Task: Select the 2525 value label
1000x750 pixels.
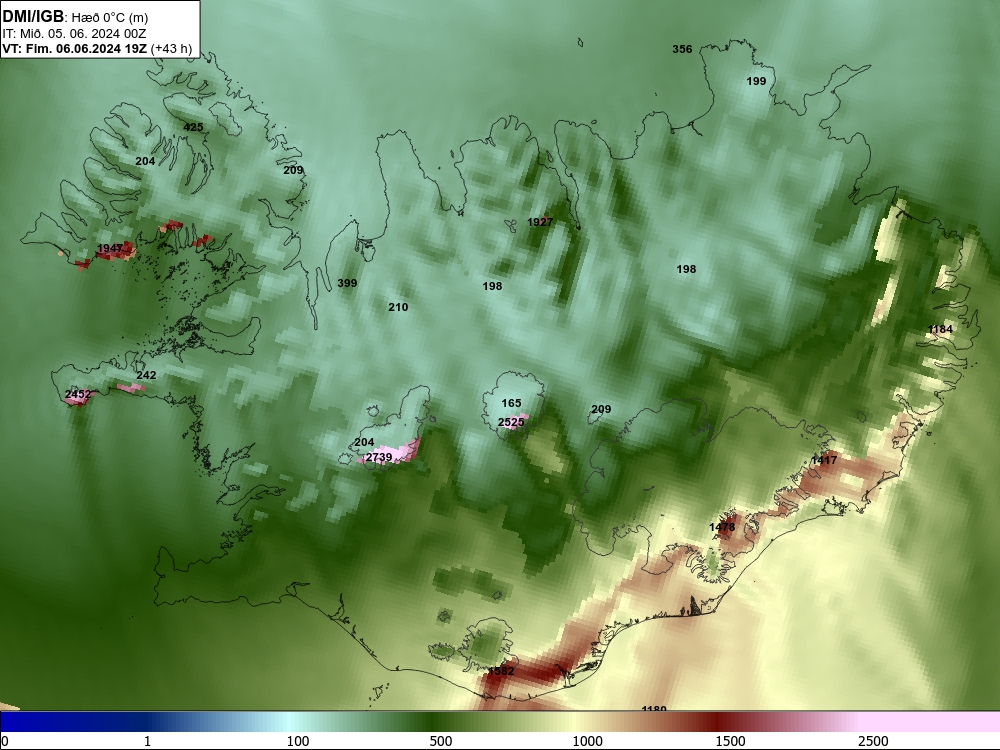Action: tap(511, 422)
